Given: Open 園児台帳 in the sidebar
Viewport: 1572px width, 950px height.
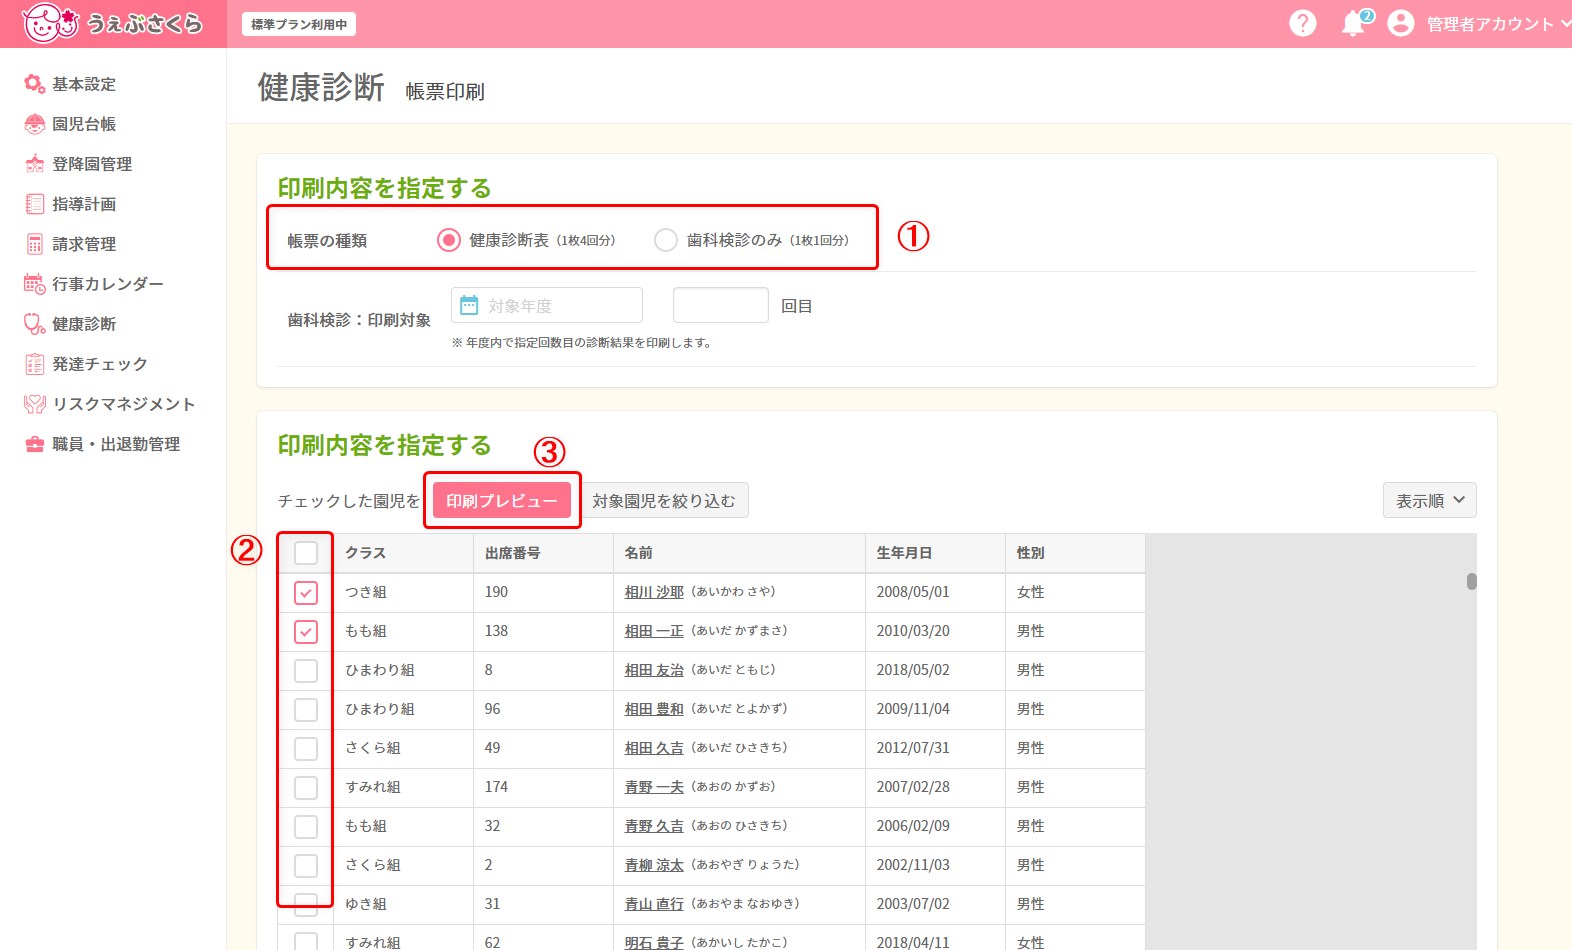Looking at the screenshot, I should coord(84,124).
